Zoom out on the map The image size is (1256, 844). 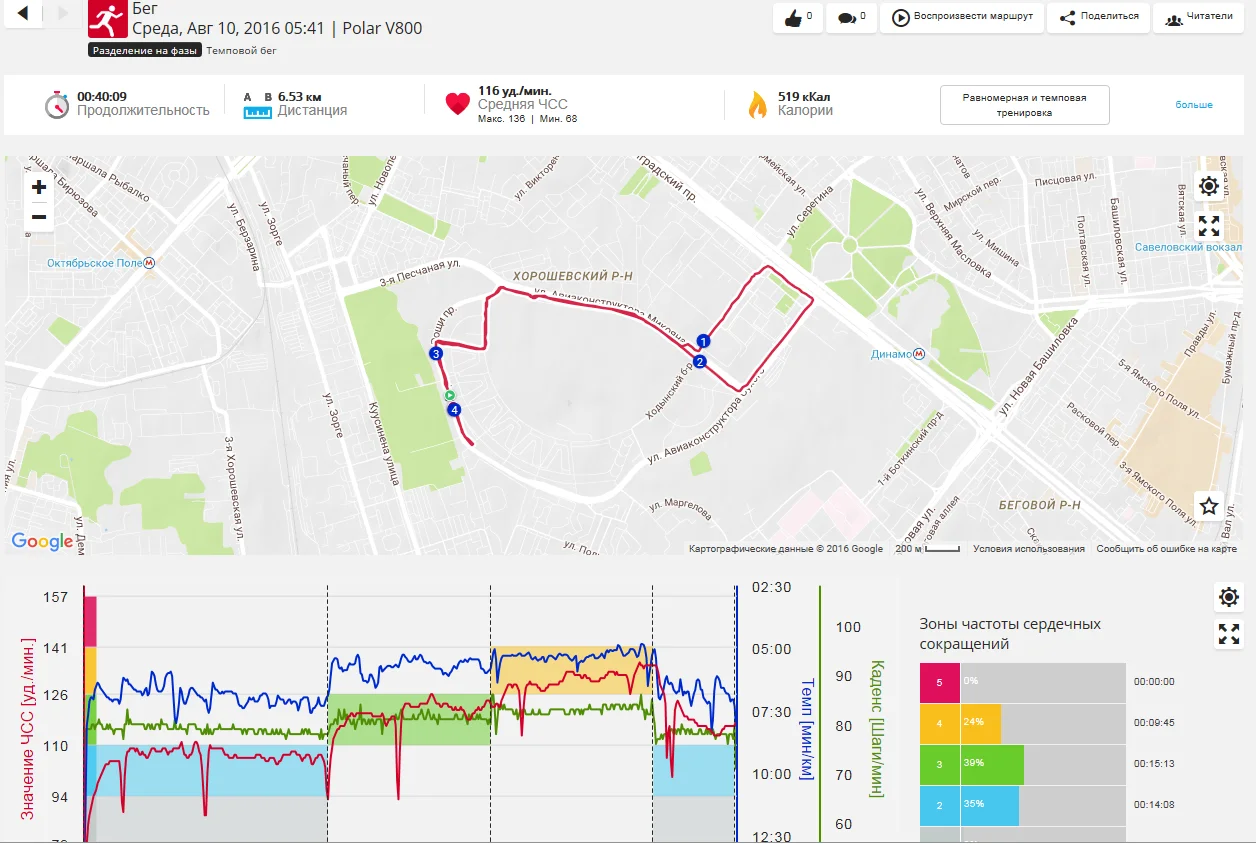coord(39,217)
